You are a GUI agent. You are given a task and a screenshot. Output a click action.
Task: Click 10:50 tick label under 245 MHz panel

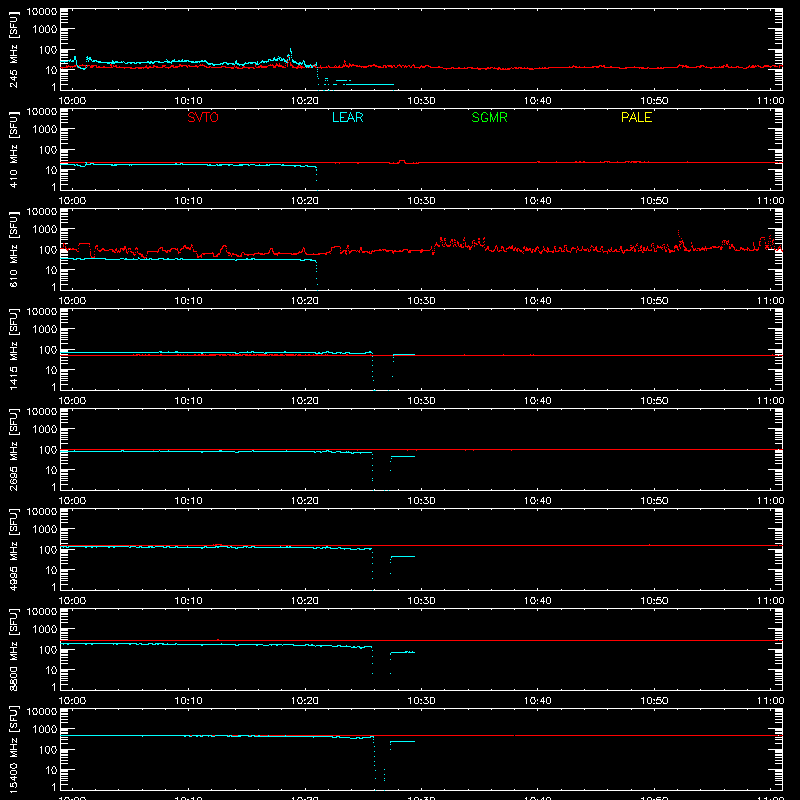(x=654, y=101)
